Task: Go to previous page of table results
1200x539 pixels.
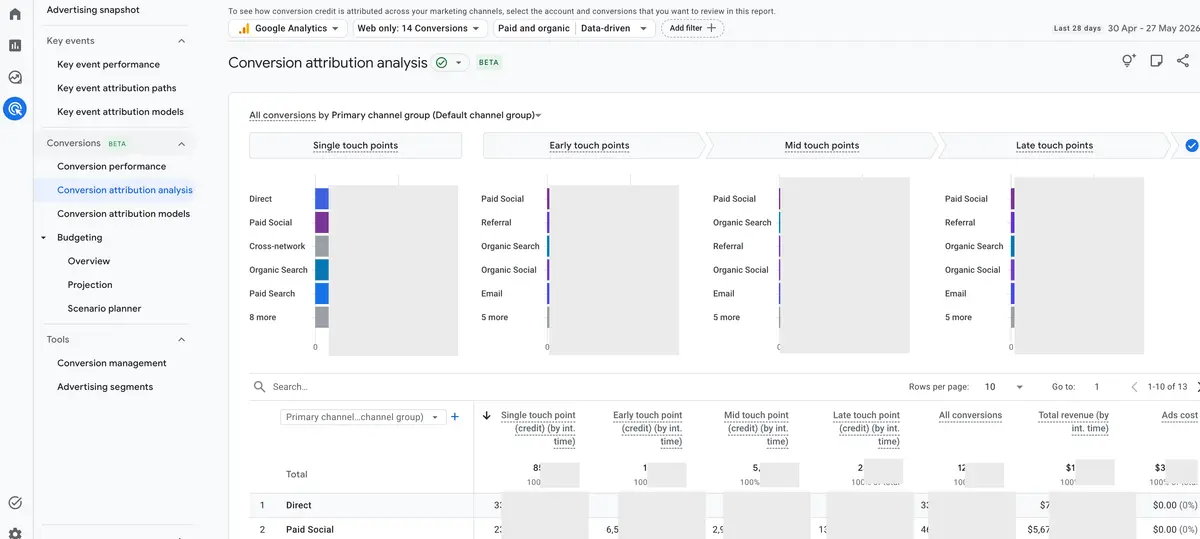Action: [1134, 387]
